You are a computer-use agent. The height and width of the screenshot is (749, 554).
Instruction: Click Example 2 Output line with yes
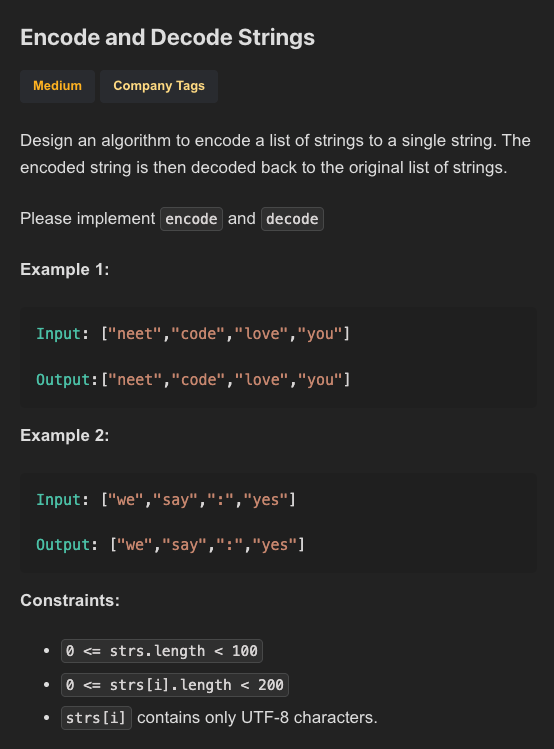point(170,545)
